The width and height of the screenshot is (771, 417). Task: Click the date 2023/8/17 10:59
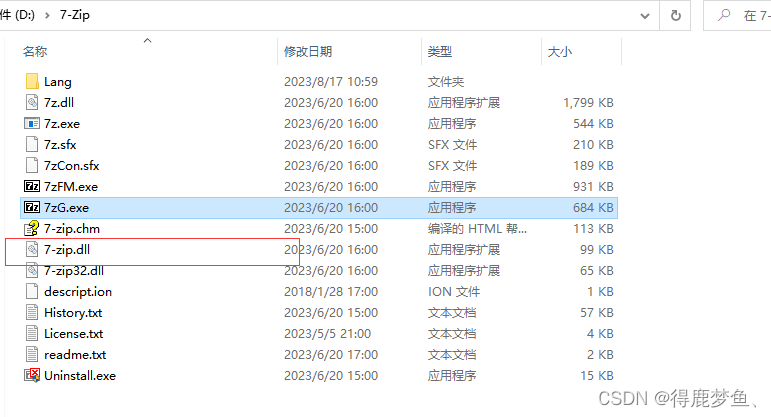331,82
